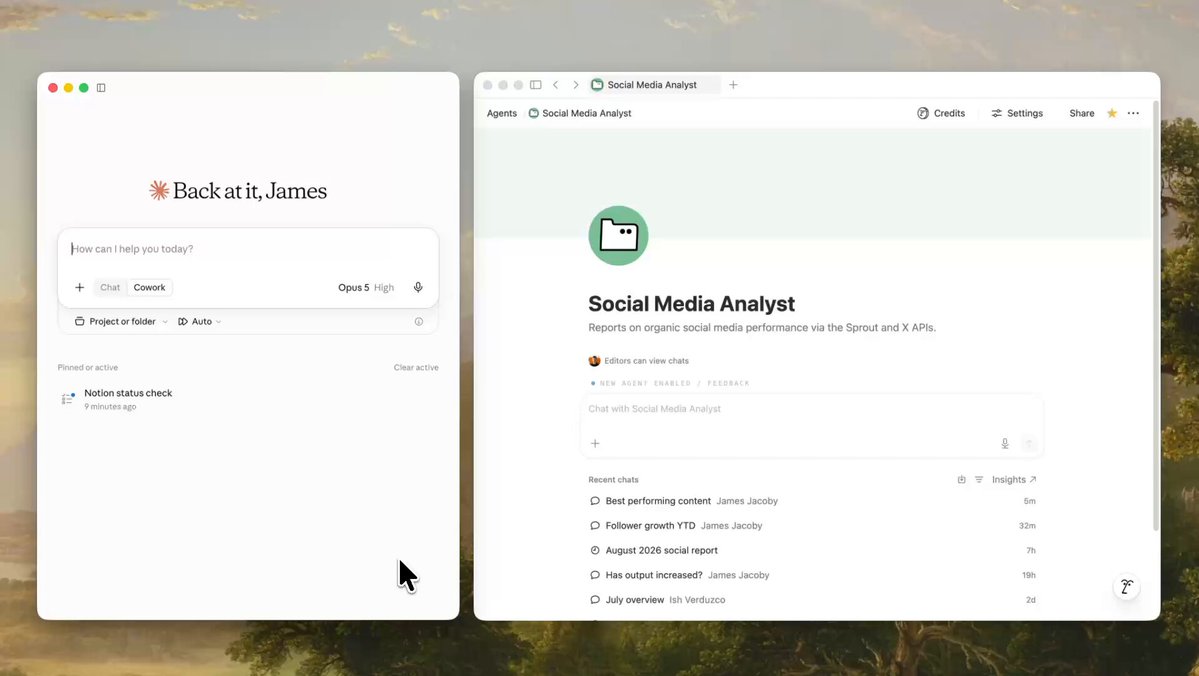
Task: Click the Chat with Social Media Analyst field
Action: (x=812, y=409)
